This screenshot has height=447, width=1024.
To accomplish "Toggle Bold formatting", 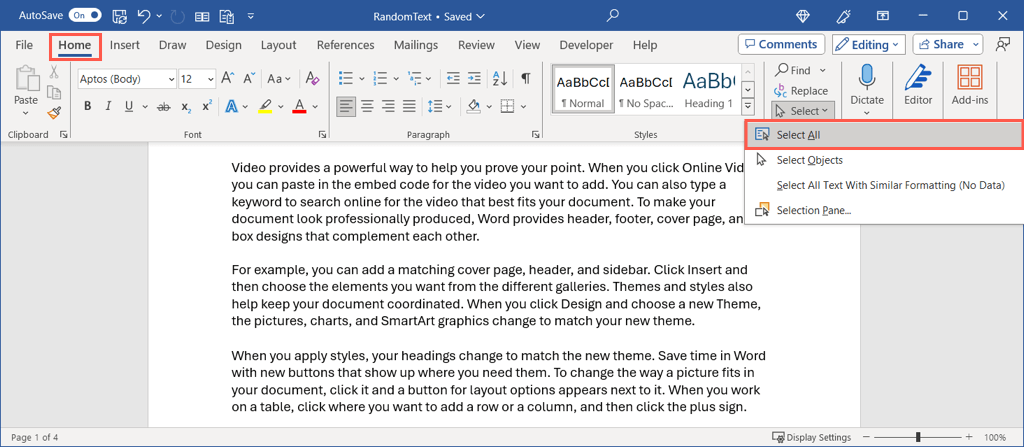I will pos(88,107).
